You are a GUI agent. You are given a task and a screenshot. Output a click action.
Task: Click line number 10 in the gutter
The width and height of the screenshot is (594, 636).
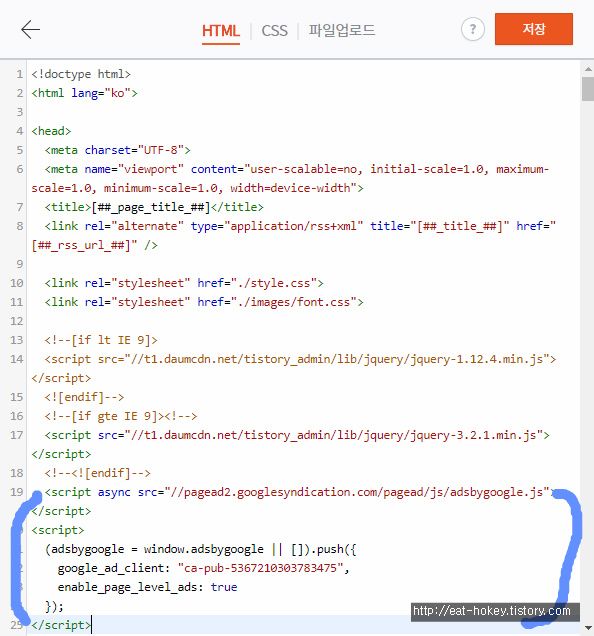coord(16,283)
